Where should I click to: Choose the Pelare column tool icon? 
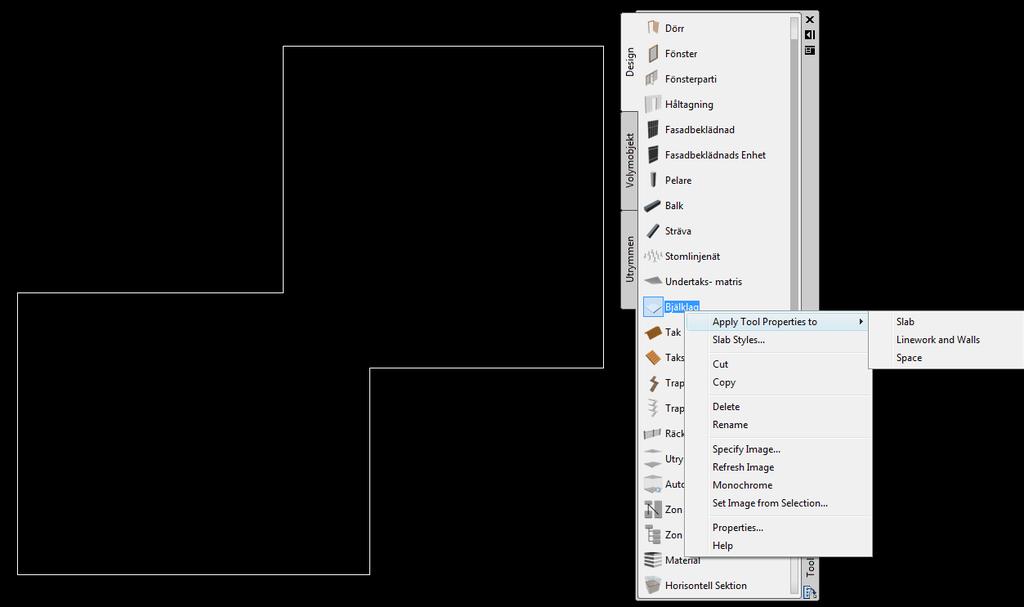pyautogui.click(x=652, y=180)
